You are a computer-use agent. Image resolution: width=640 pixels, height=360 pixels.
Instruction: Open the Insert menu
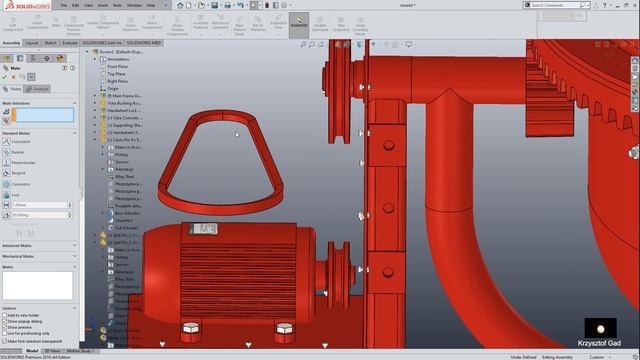[102, 5]
